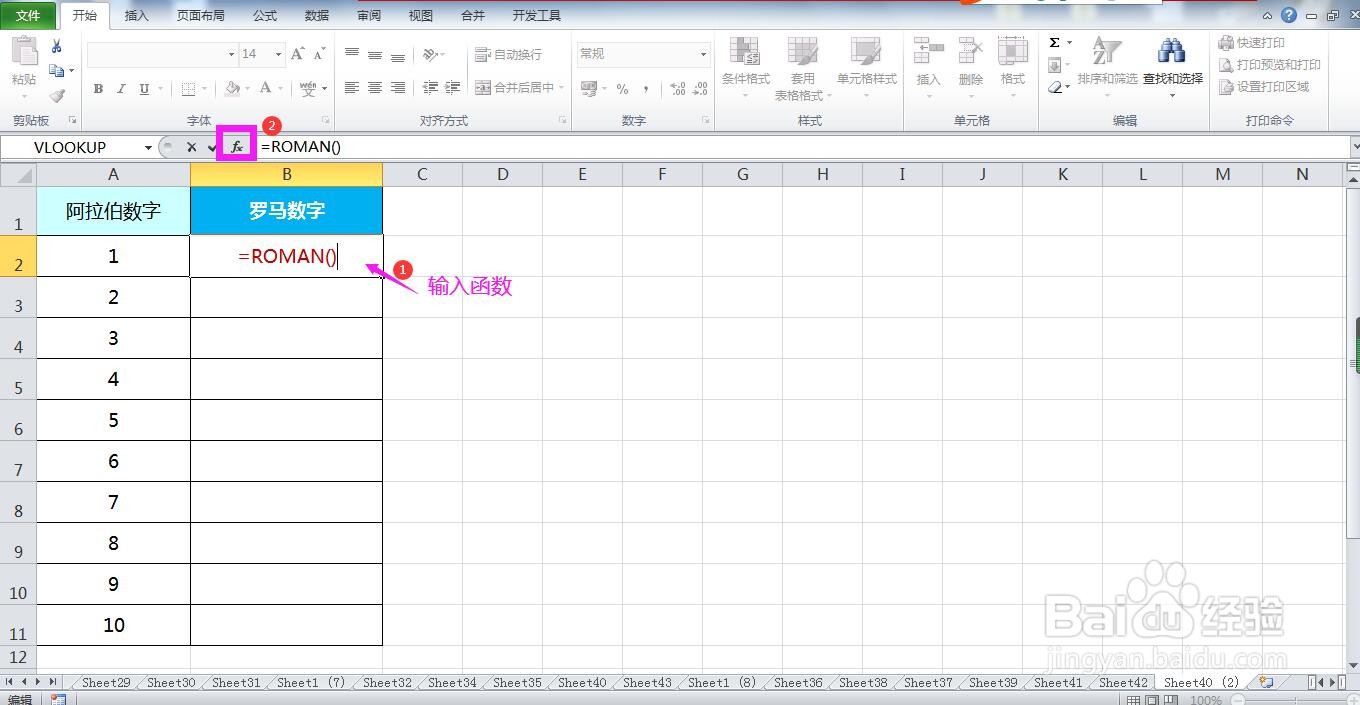Select the 罗马数字 header cell

pyautogui.click(x=286, y=211)
